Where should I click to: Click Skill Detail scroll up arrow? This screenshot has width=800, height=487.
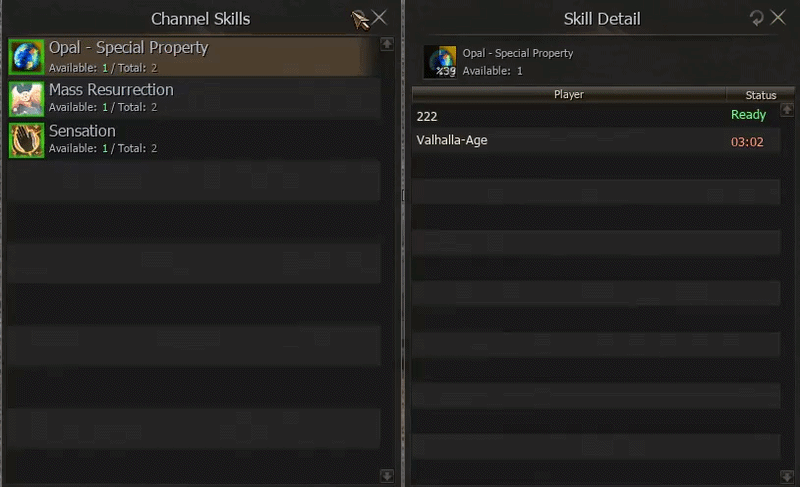(787, 110)
